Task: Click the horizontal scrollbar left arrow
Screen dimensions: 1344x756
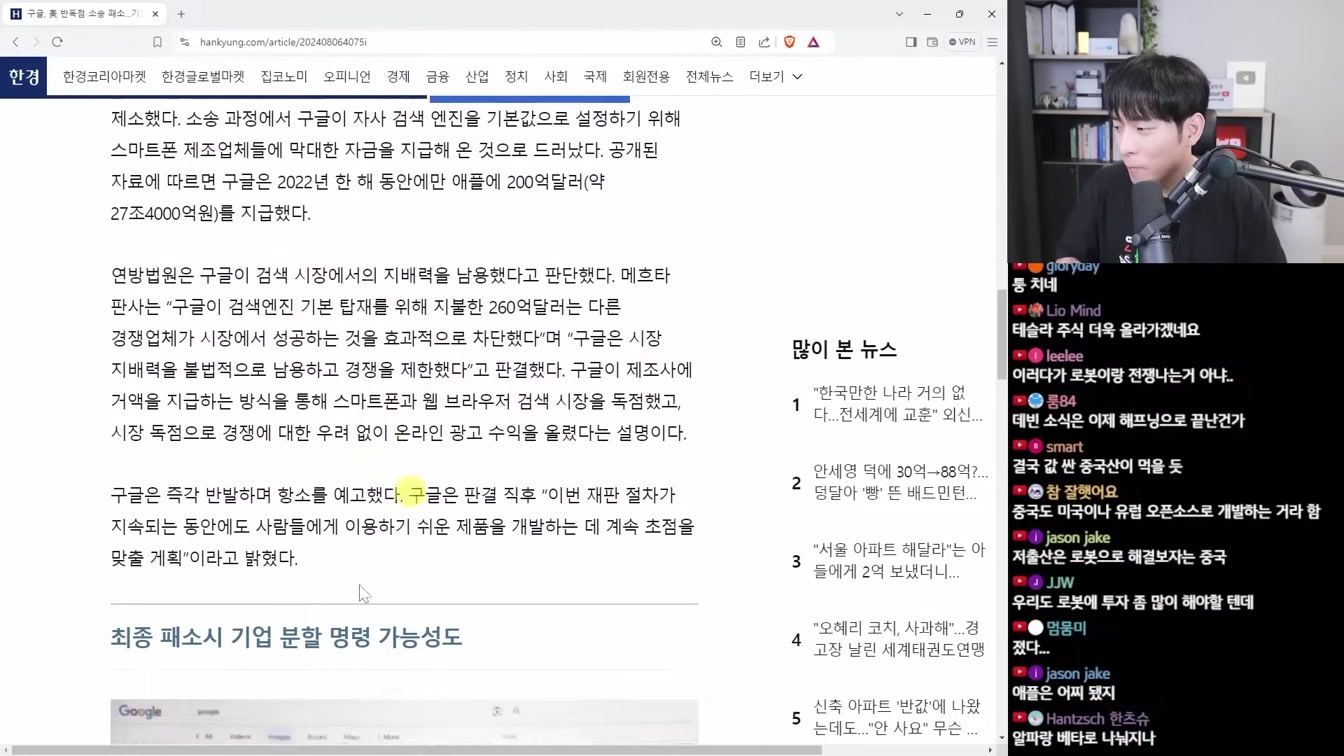Action: tap(5, 750)
